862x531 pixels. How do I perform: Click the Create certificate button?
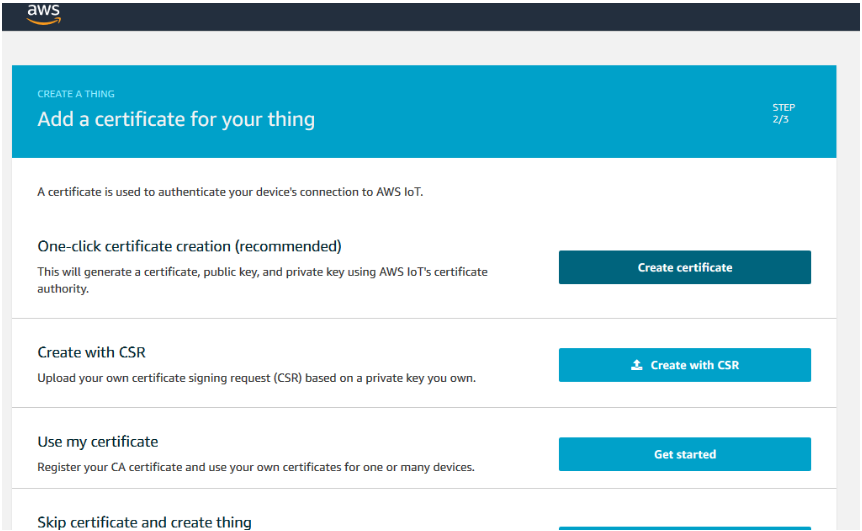coord(684,268)
